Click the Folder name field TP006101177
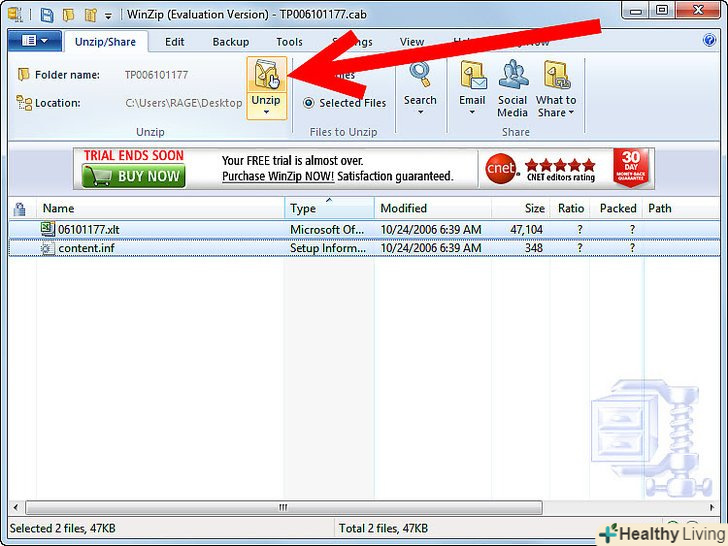 156,75
